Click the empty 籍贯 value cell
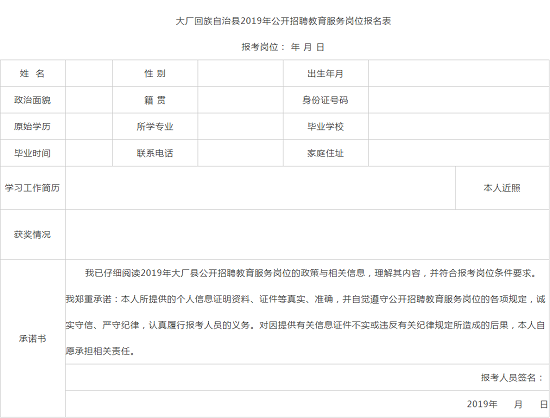Viewport: 550px width, 418px height. pyautogui.click(x=241, y=100)
